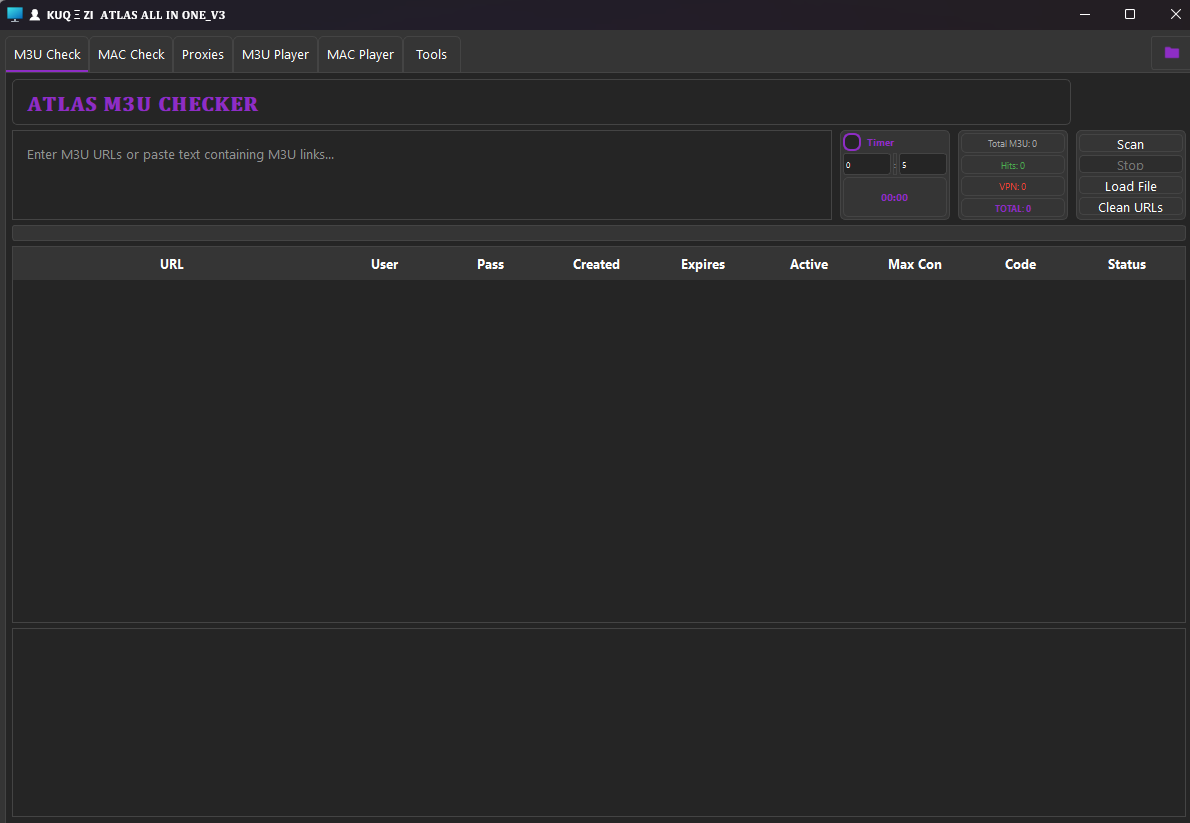Open the Tools tab
Screen dimensions: 1190x823
click(431, 55)
